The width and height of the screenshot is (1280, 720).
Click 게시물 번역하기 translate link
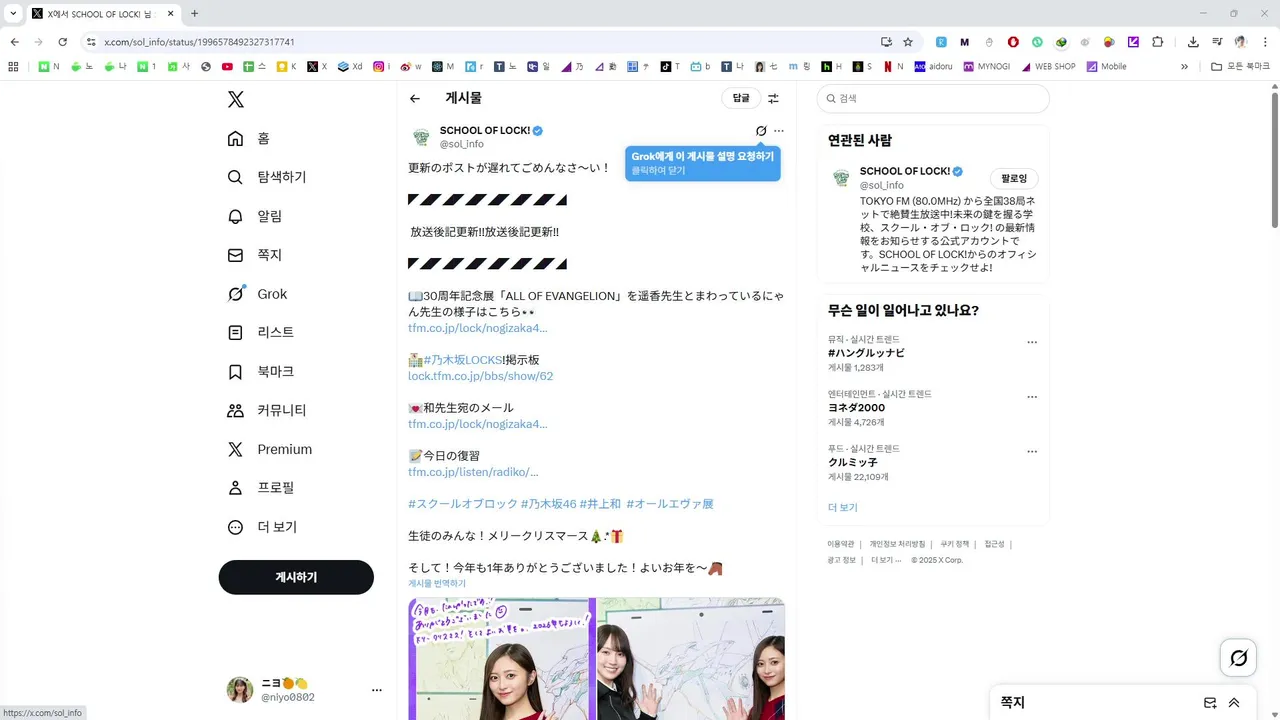[437, 583]
